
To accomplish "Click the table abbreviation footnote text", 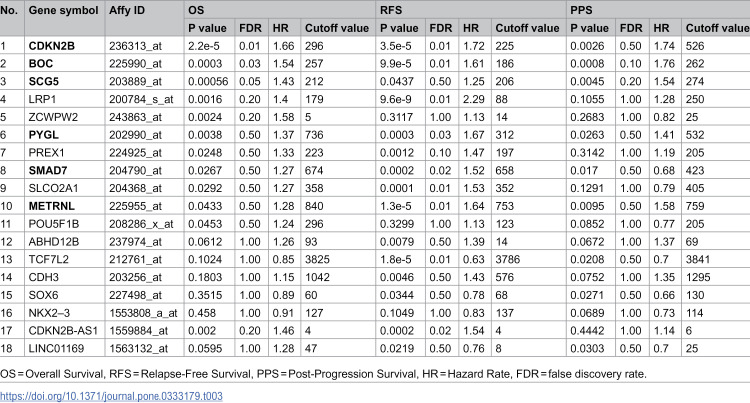I will [323, 374].
